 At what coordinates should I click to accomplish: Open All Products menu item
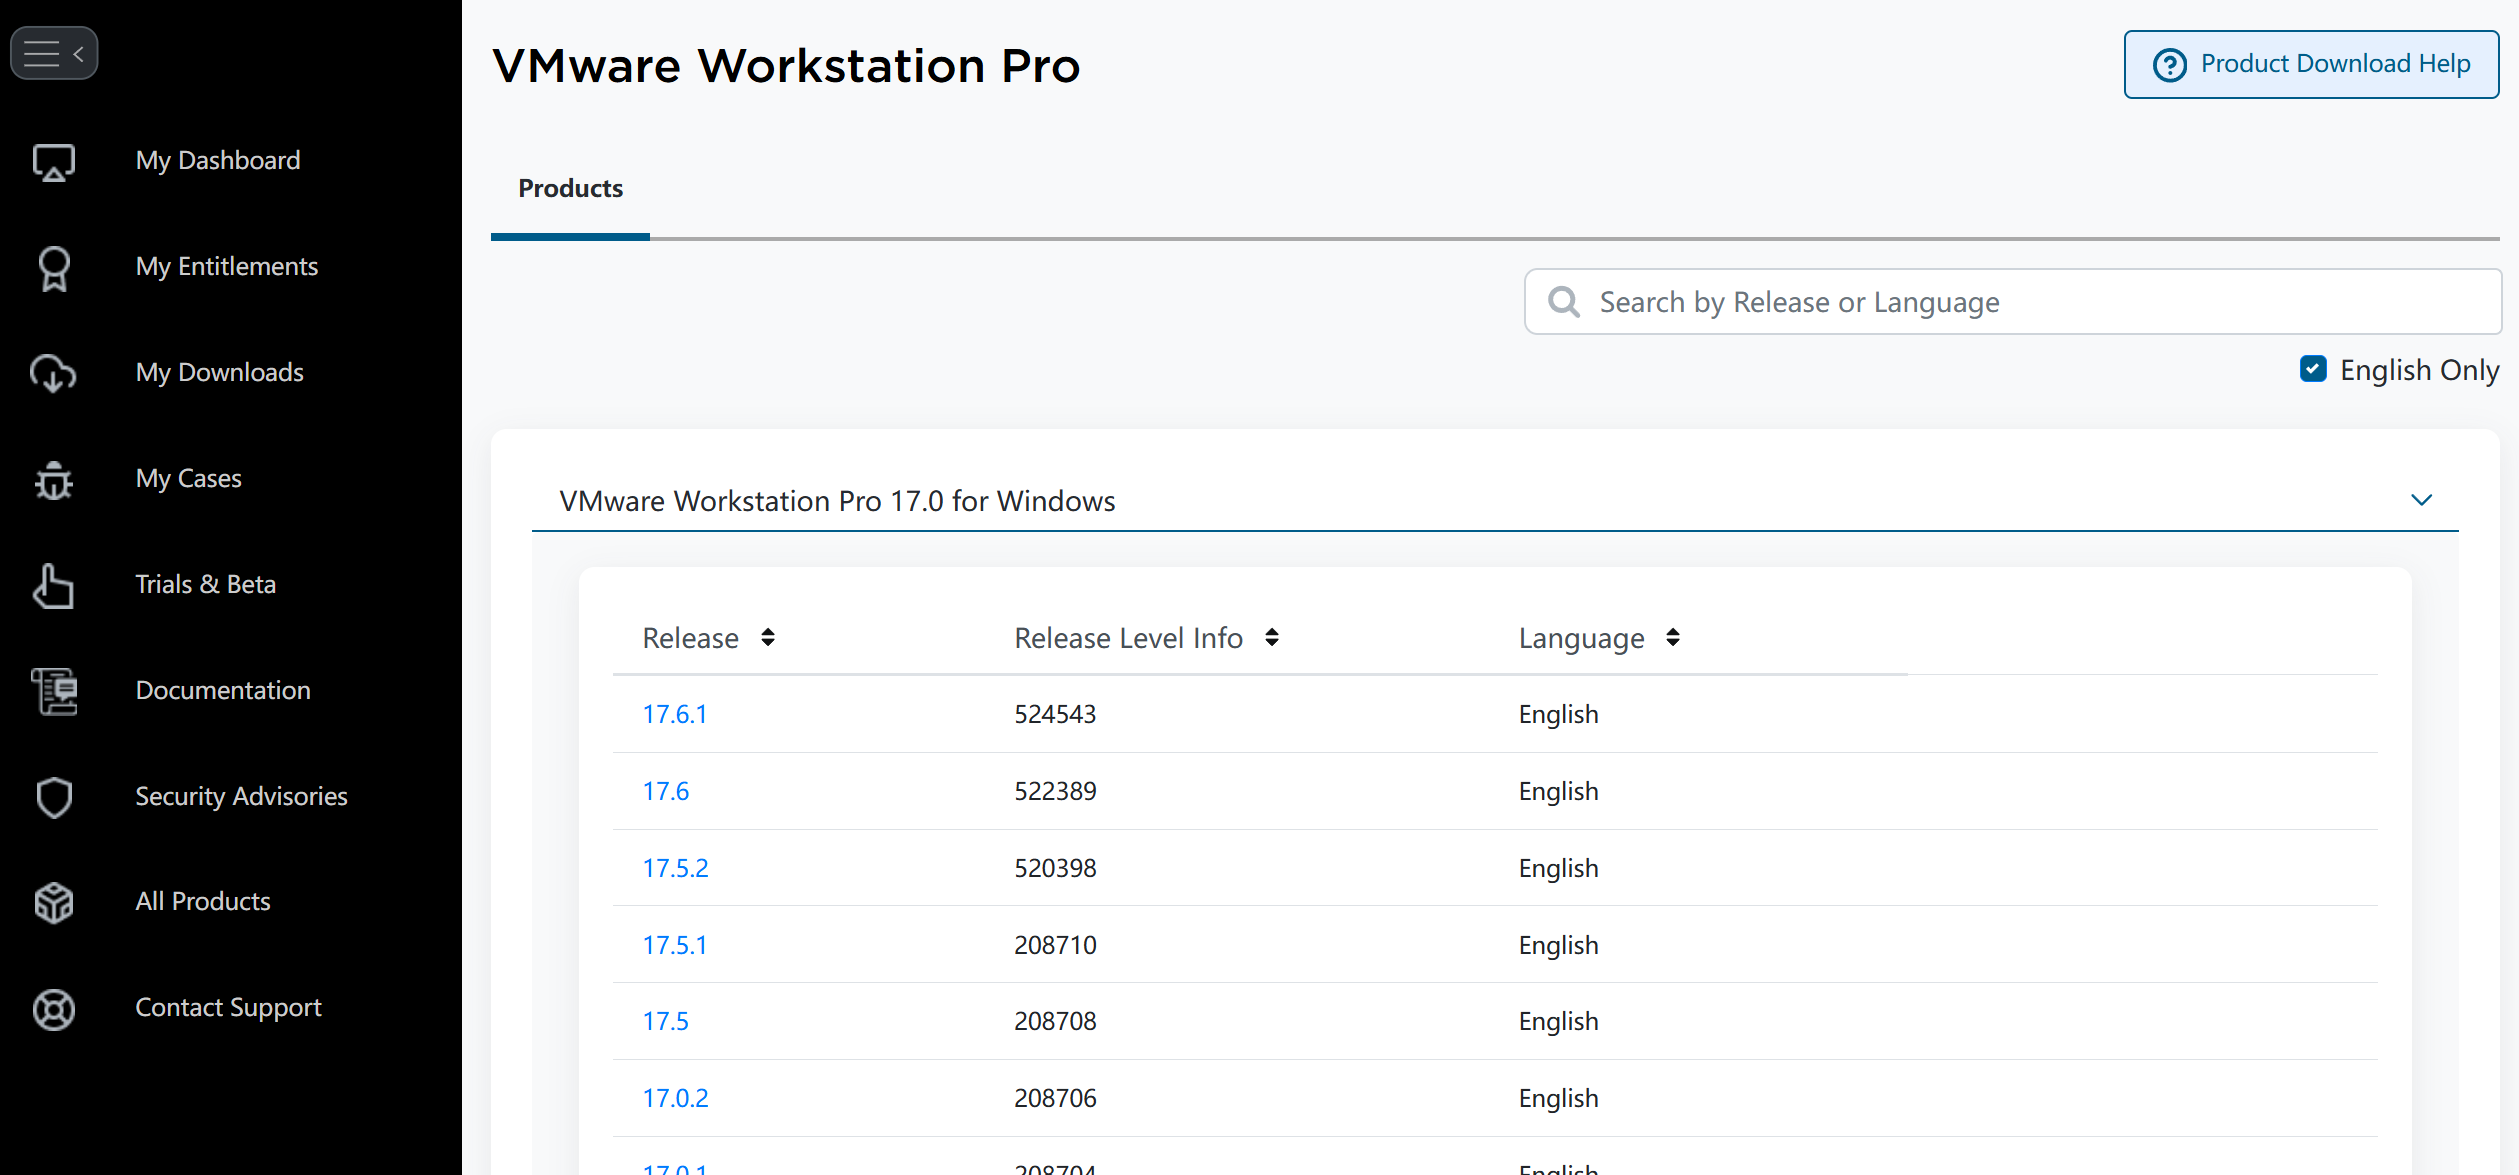(203, 901)
